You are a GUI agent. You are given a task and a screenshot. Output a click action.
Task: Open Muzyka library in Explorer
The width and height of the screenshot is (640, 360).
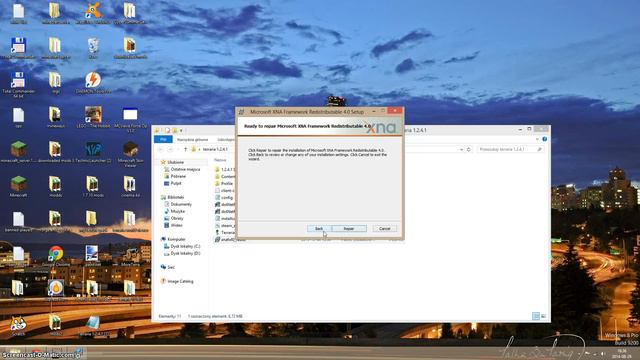coord(178,211)
